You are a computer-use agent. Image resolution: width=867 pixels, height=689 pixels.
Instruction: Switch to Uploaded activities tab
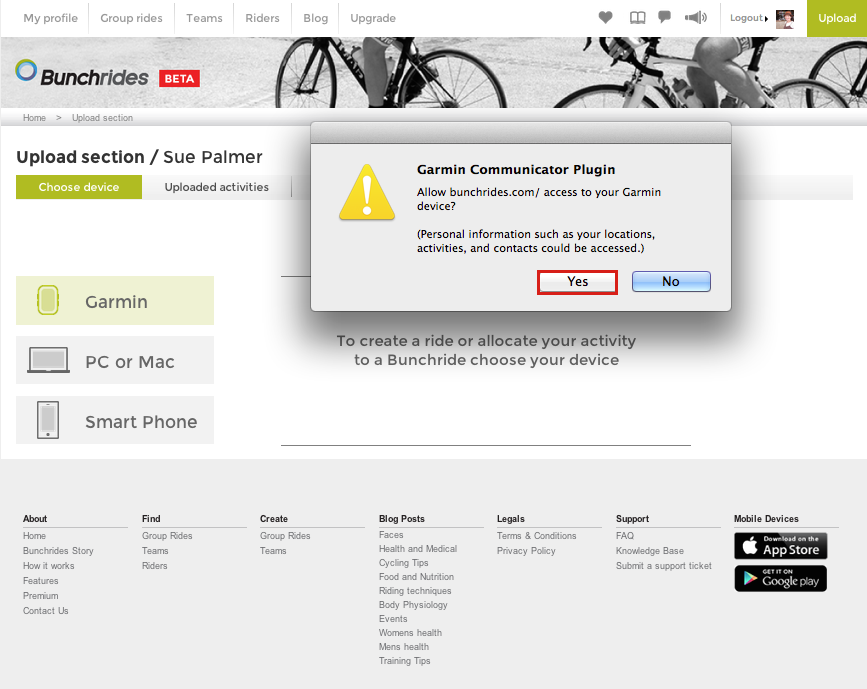216,187
